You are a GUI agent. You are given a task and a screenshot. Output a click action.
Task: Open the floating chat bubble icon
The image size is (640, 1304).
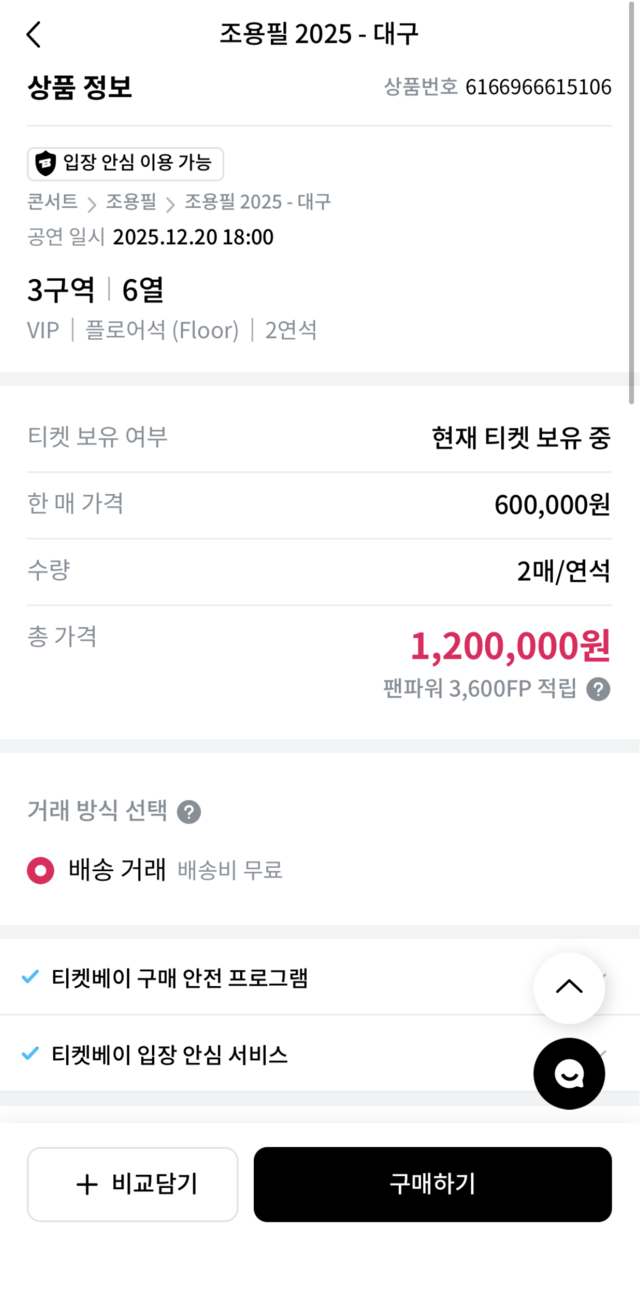pyautogui.click(x=569, y=1074)
